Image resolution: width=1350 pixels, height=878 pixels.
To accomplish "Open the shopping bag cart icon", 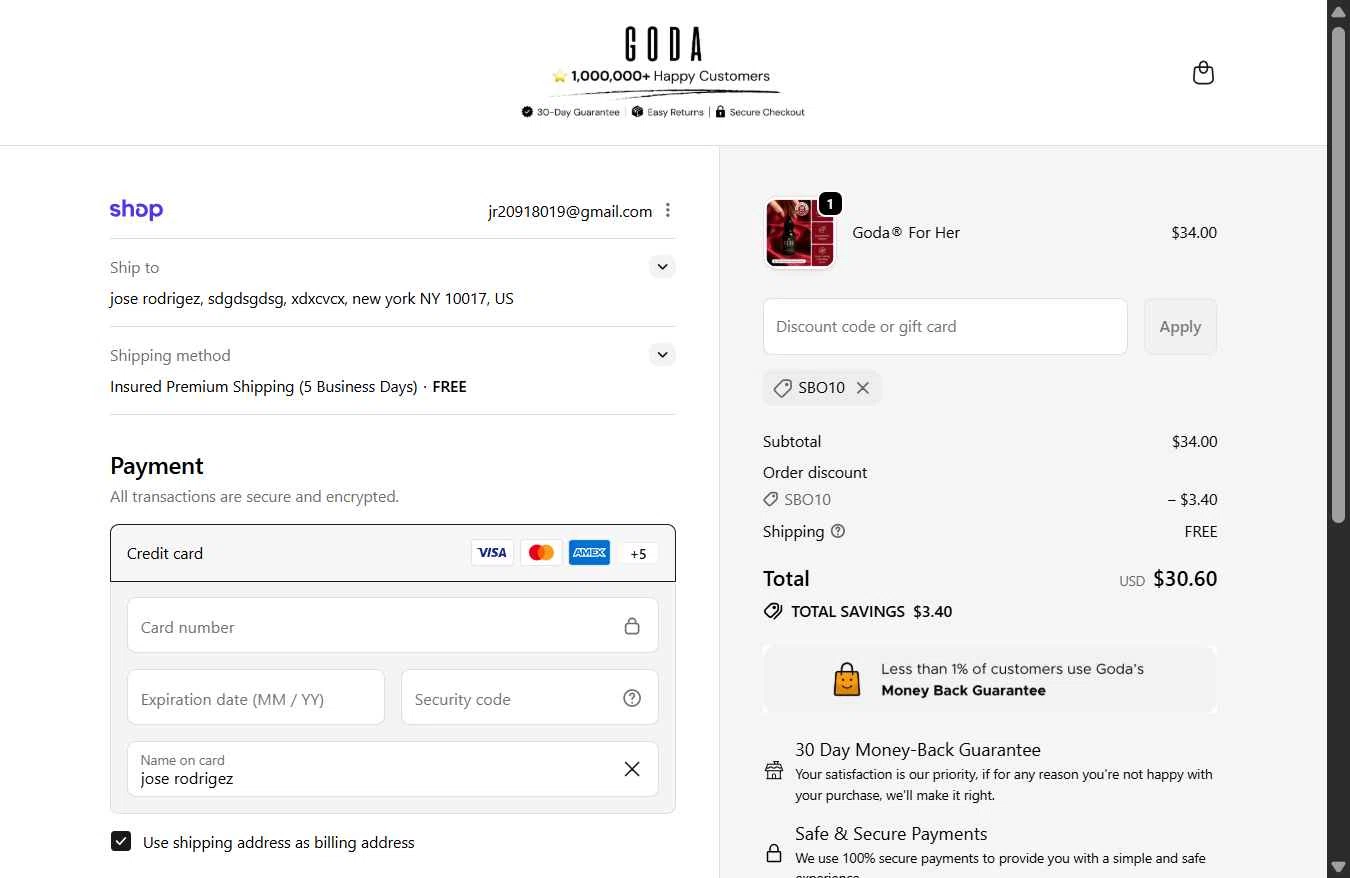I will [1203, 73].
